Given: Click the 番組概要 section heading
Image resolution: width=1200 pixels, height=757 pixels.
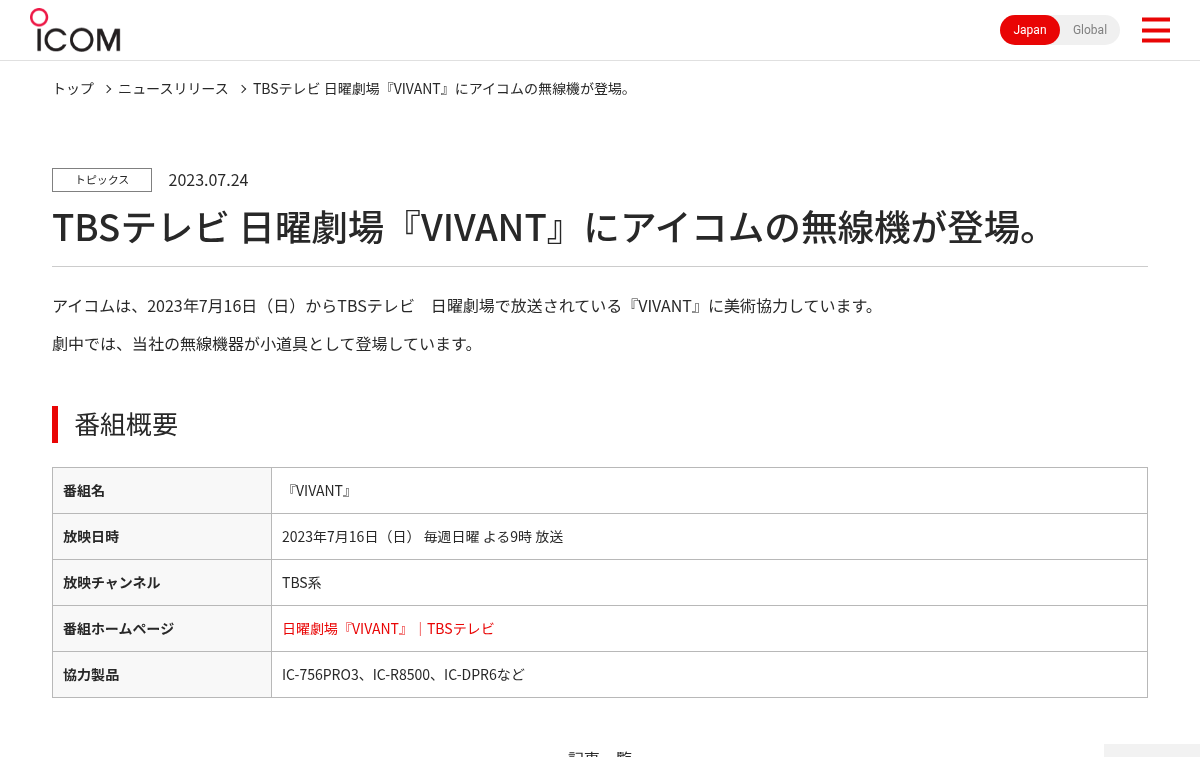Looking at the screenshot, I should pyautogui.click(x=126, y=424).
